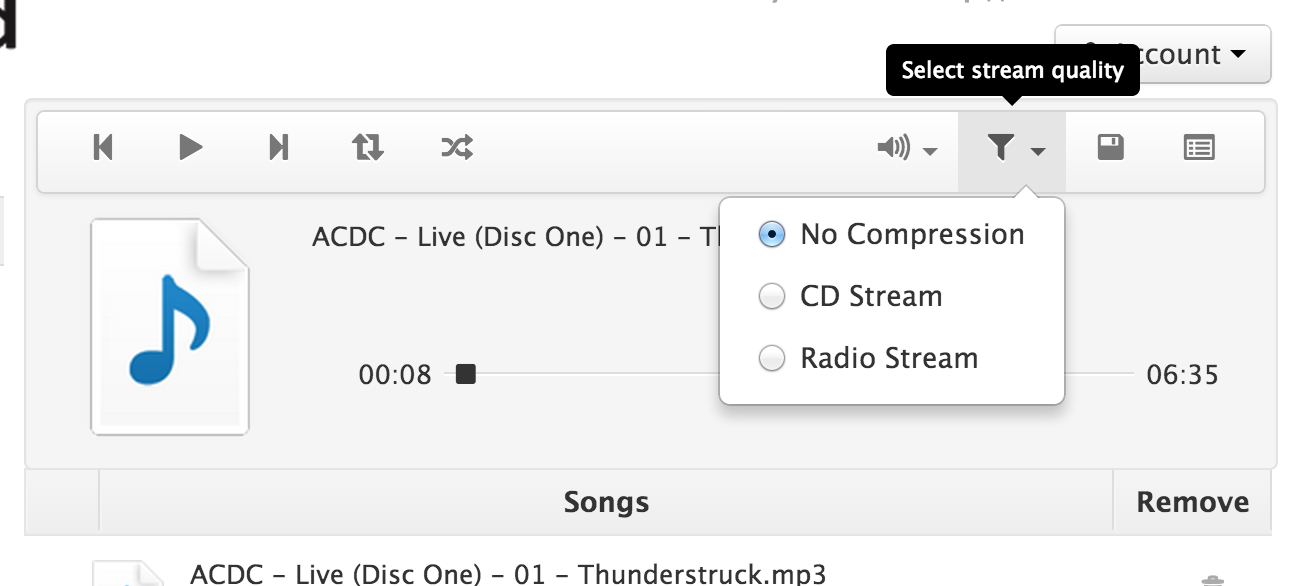Open the volume speaker control
This screenshot has width=1294, height=586.
point(894,149)
